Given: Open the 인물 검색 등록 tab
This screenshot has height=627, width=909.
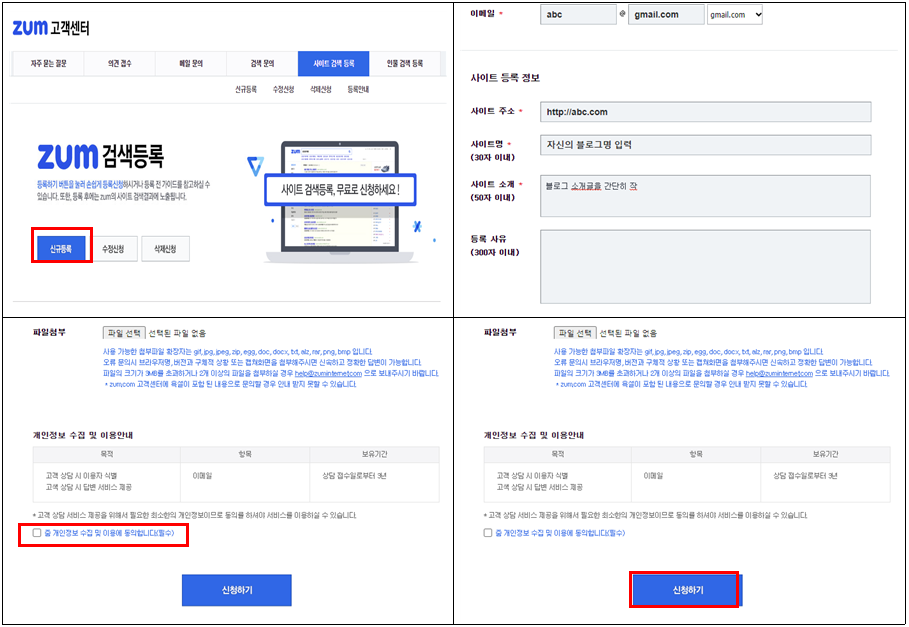Looking at the screenshot, I should (405, 64).
